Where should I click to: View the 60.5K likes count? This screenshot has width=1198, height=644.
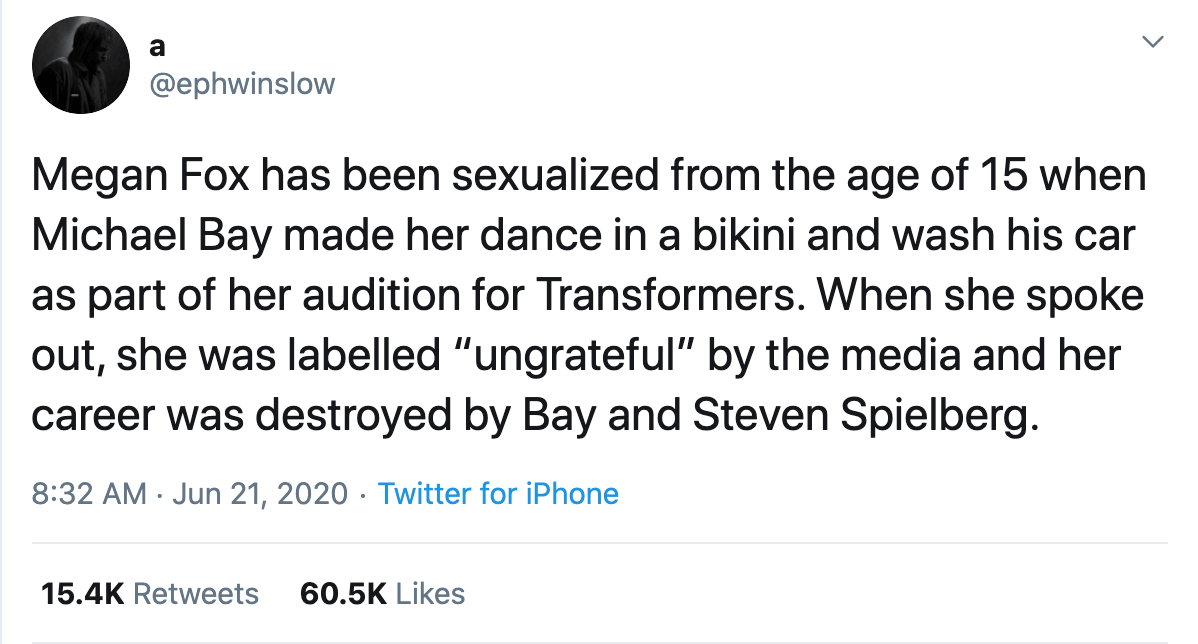[343, 593]
